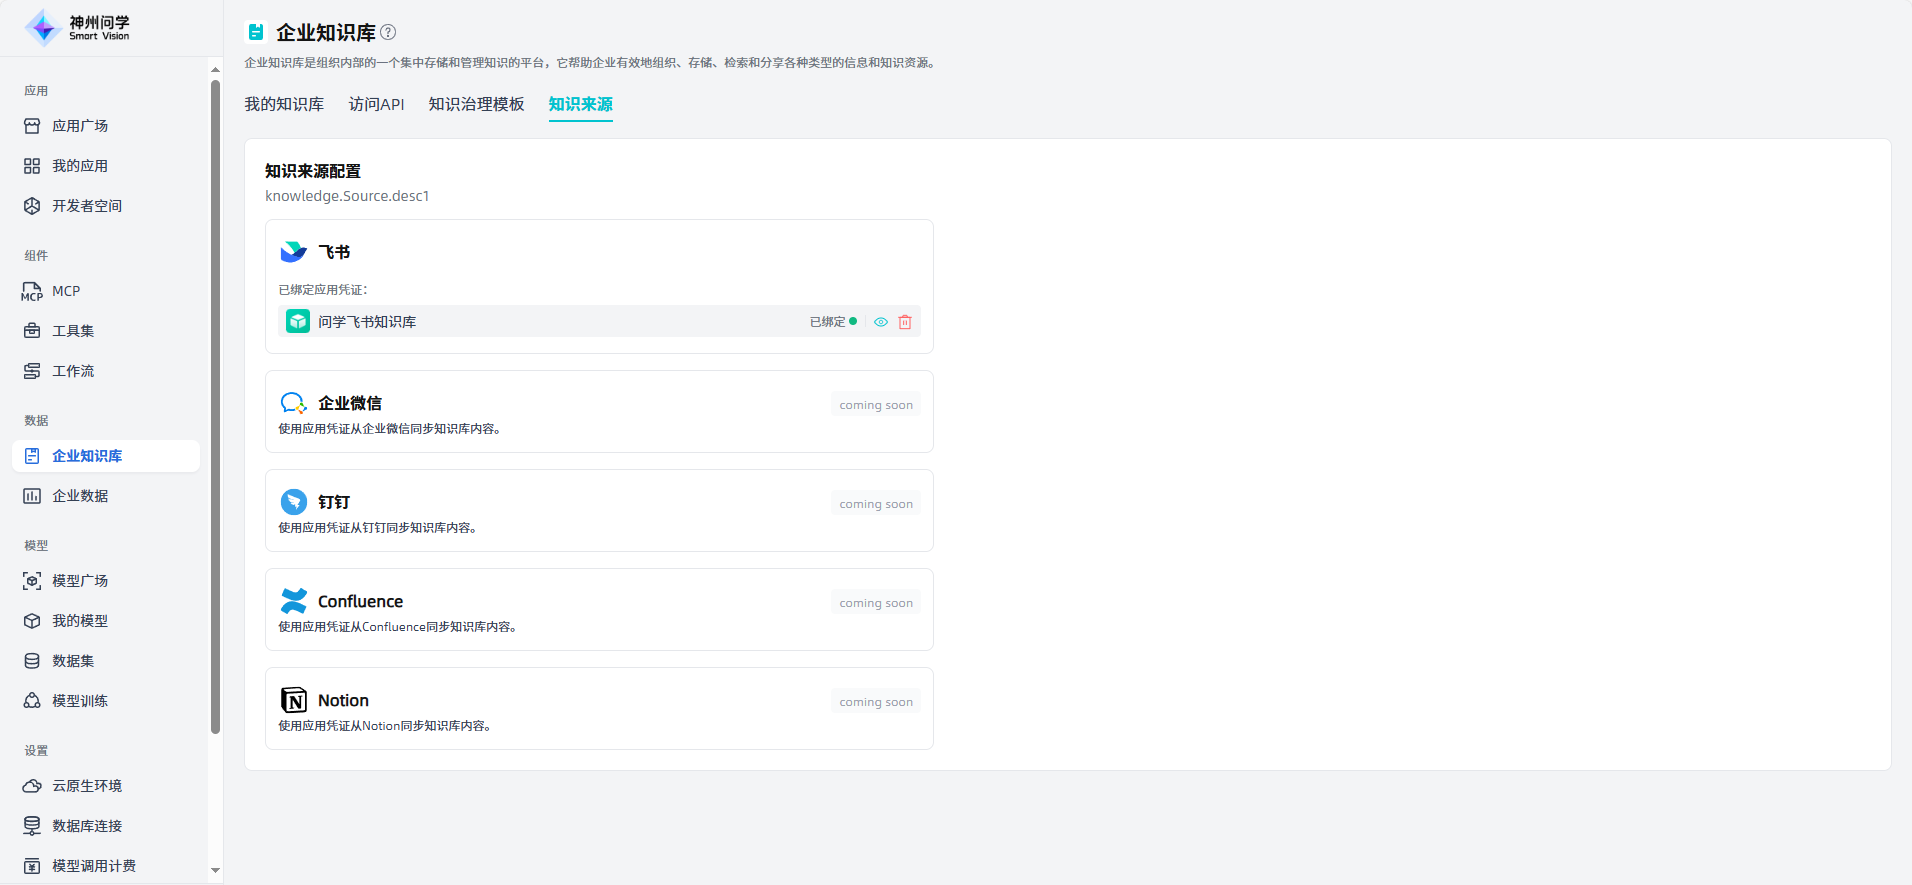Click the 神州问学 Smart Vision logo

(78, 28)
